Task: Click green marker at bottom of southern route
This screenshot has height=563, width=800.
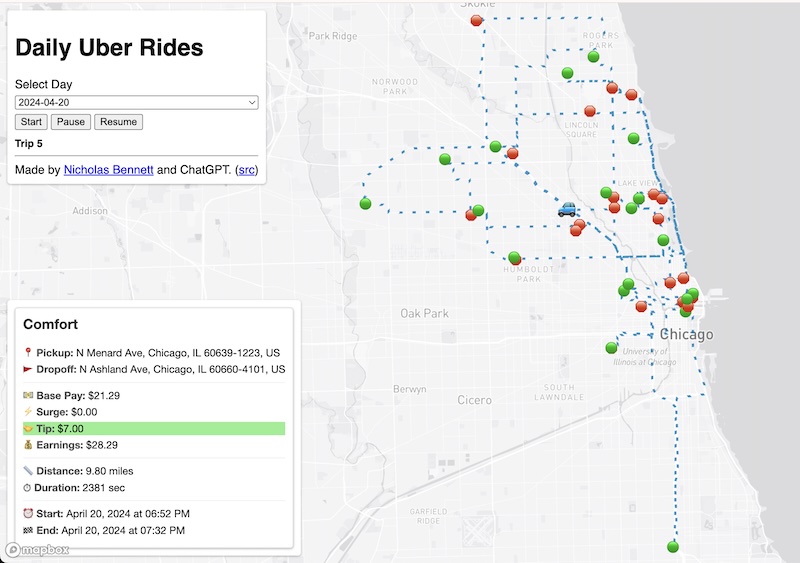Action: point(673,547)
